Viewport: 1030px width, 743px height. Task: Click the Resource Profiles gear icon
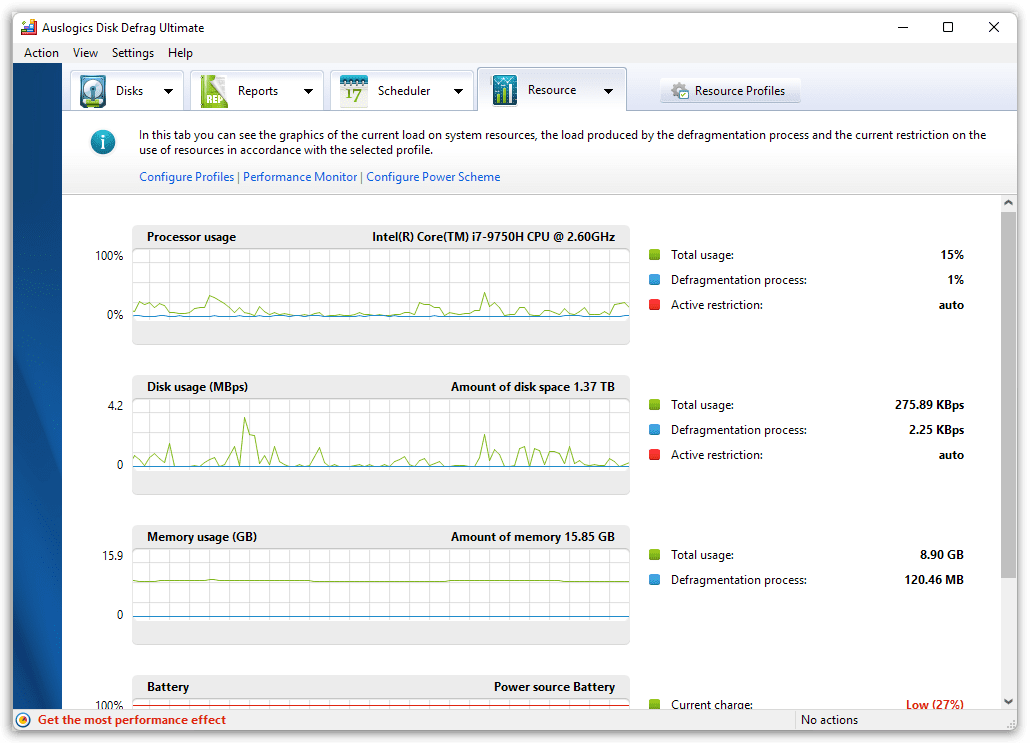coord(680,91)
